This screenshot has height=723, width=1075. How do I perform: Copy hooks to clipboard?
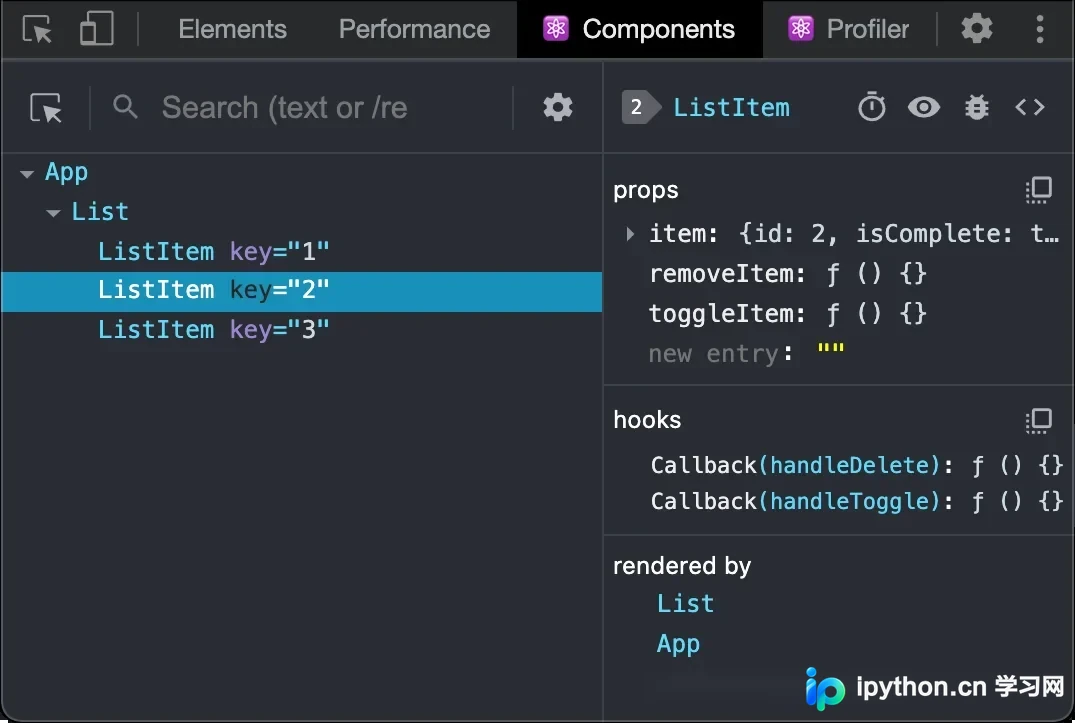pos(1038,420)
